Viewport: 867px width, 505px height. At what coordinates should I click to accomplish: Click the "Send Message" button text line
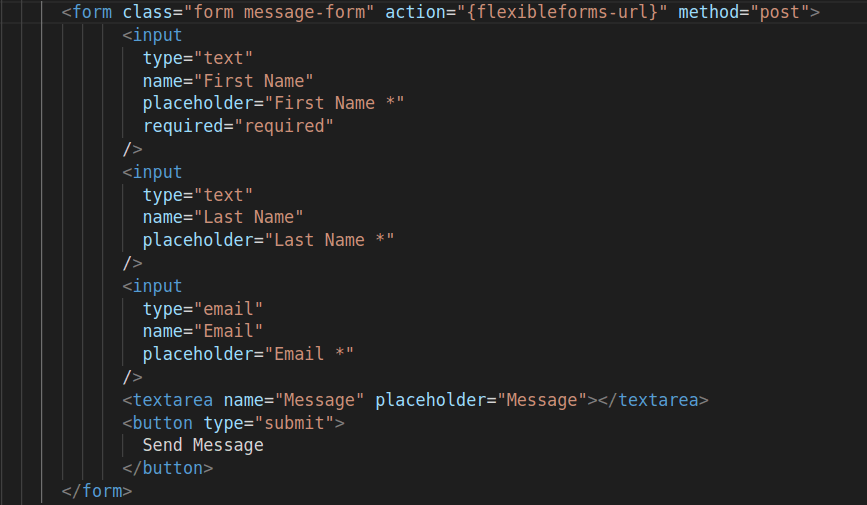[203, 445]
